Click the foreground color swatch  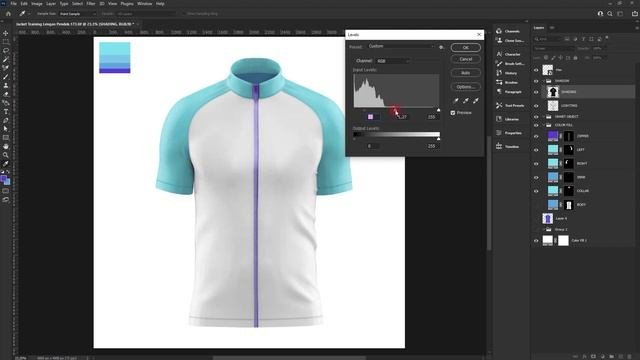(4, 179)
